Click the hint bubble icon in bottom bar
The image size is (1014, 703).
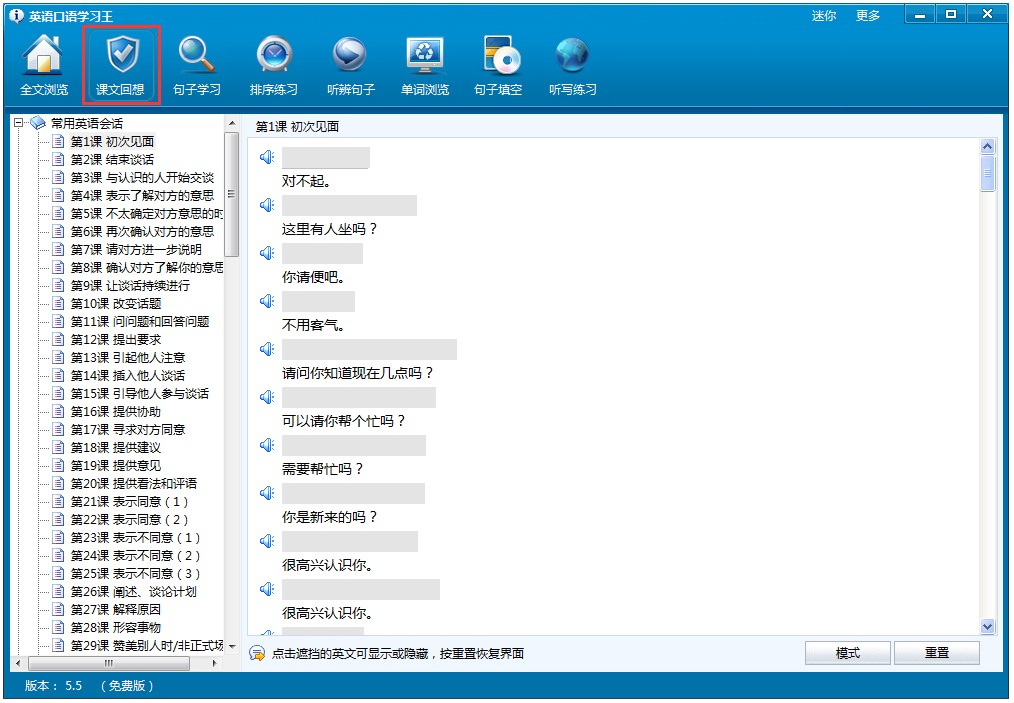click(x=257, y=653)
